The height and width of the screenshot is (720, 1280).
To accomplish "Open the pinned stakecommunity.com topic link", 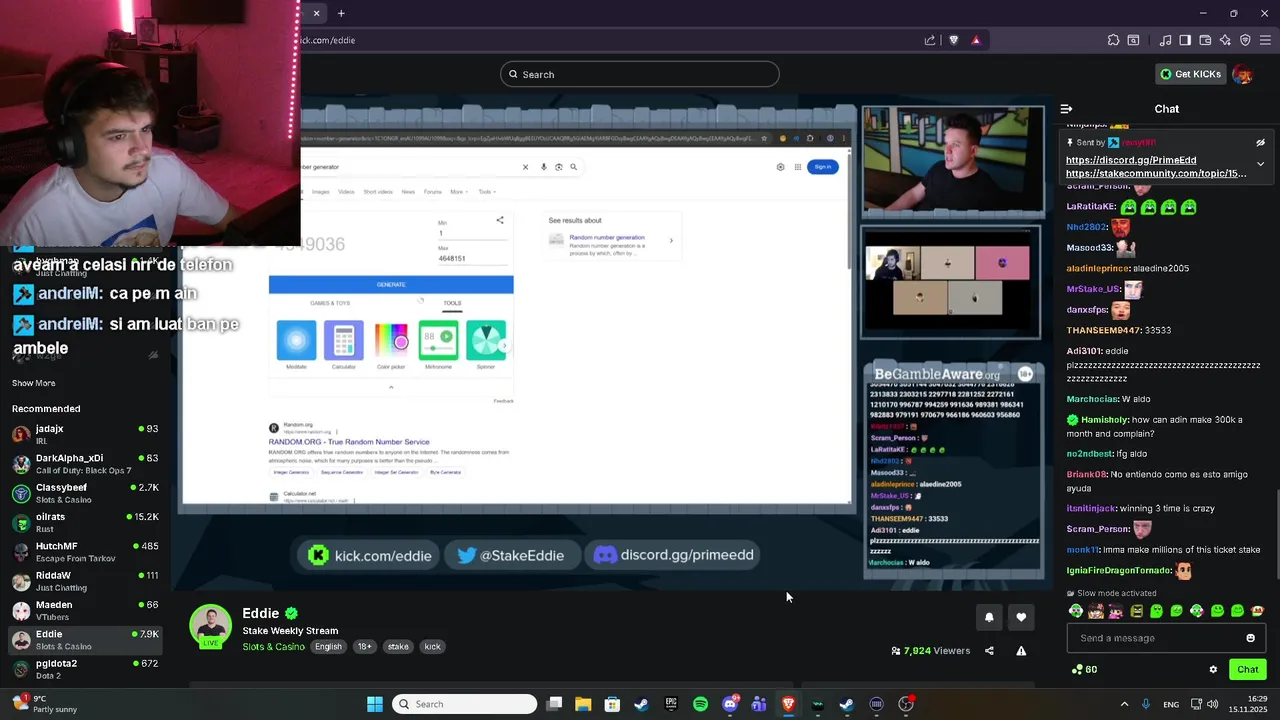I will [1156, 173].
